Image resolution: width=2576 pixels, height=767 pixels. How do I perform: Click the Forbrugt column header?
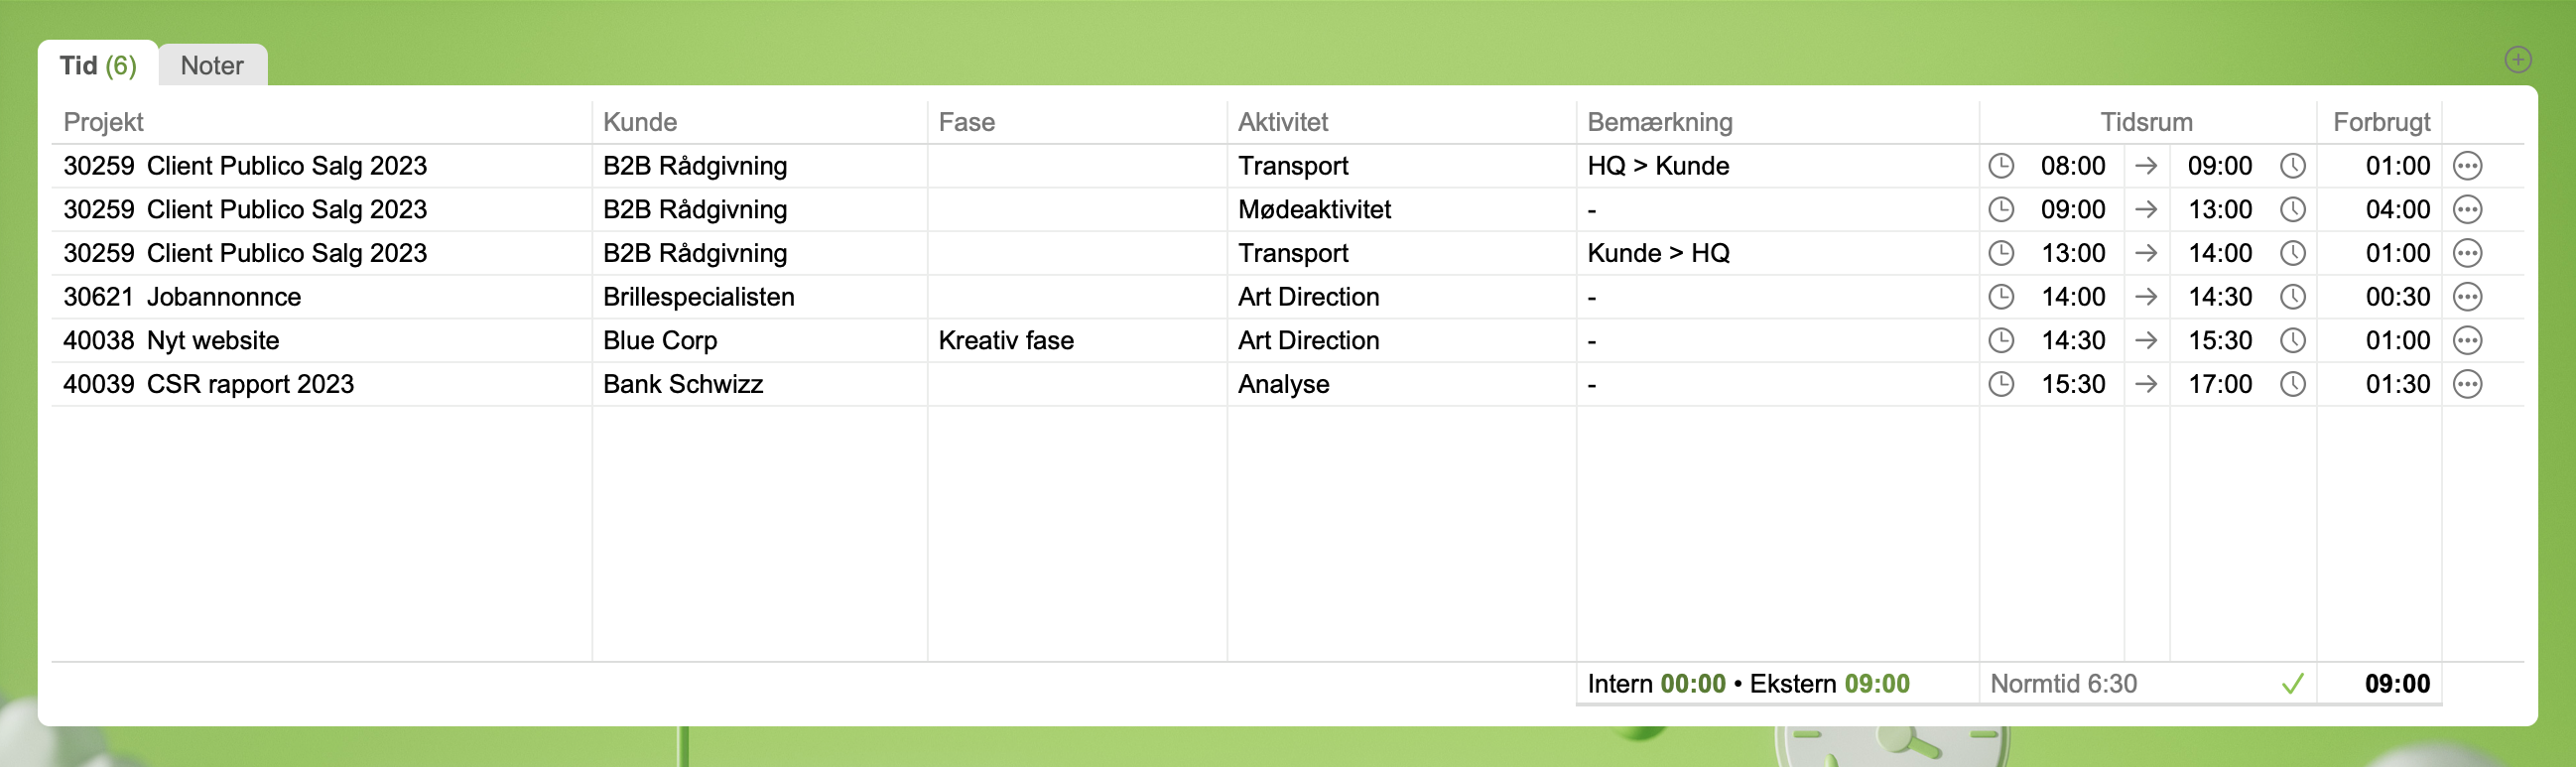click(x=2380, y=122)
